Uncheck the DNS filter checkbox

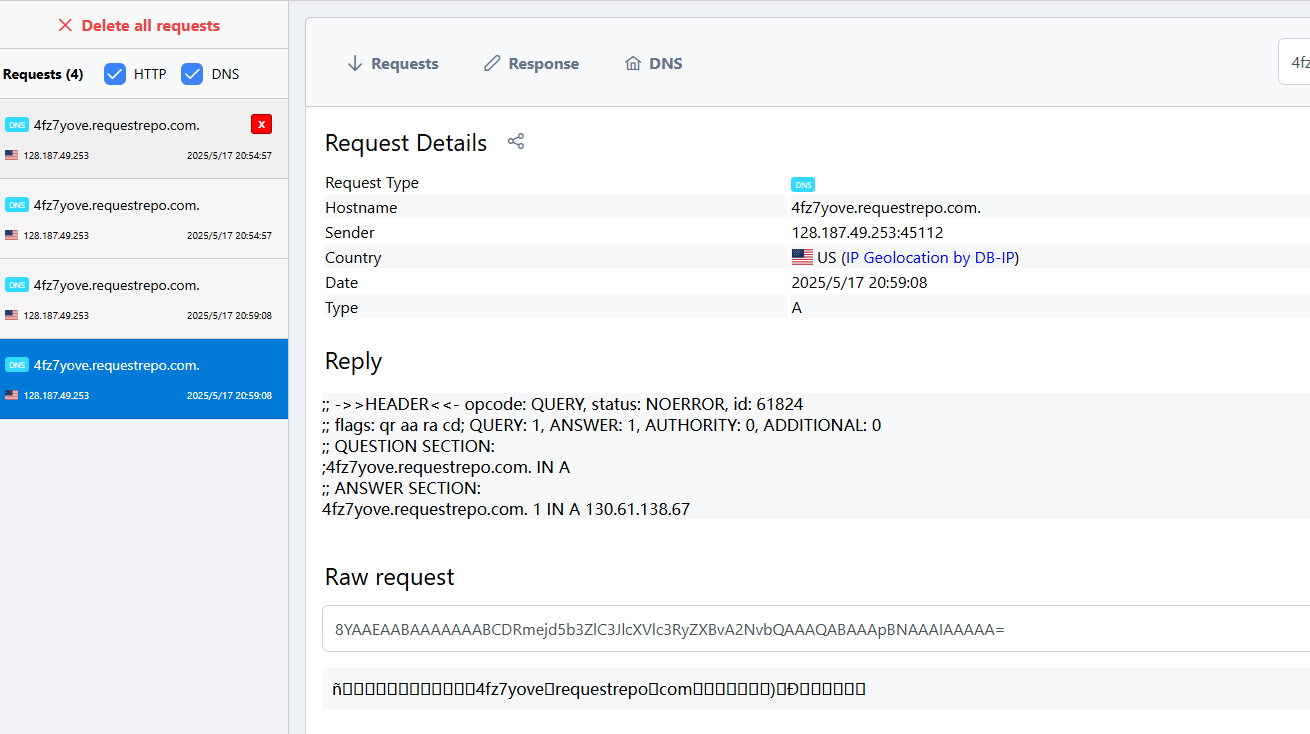[192, 74]
